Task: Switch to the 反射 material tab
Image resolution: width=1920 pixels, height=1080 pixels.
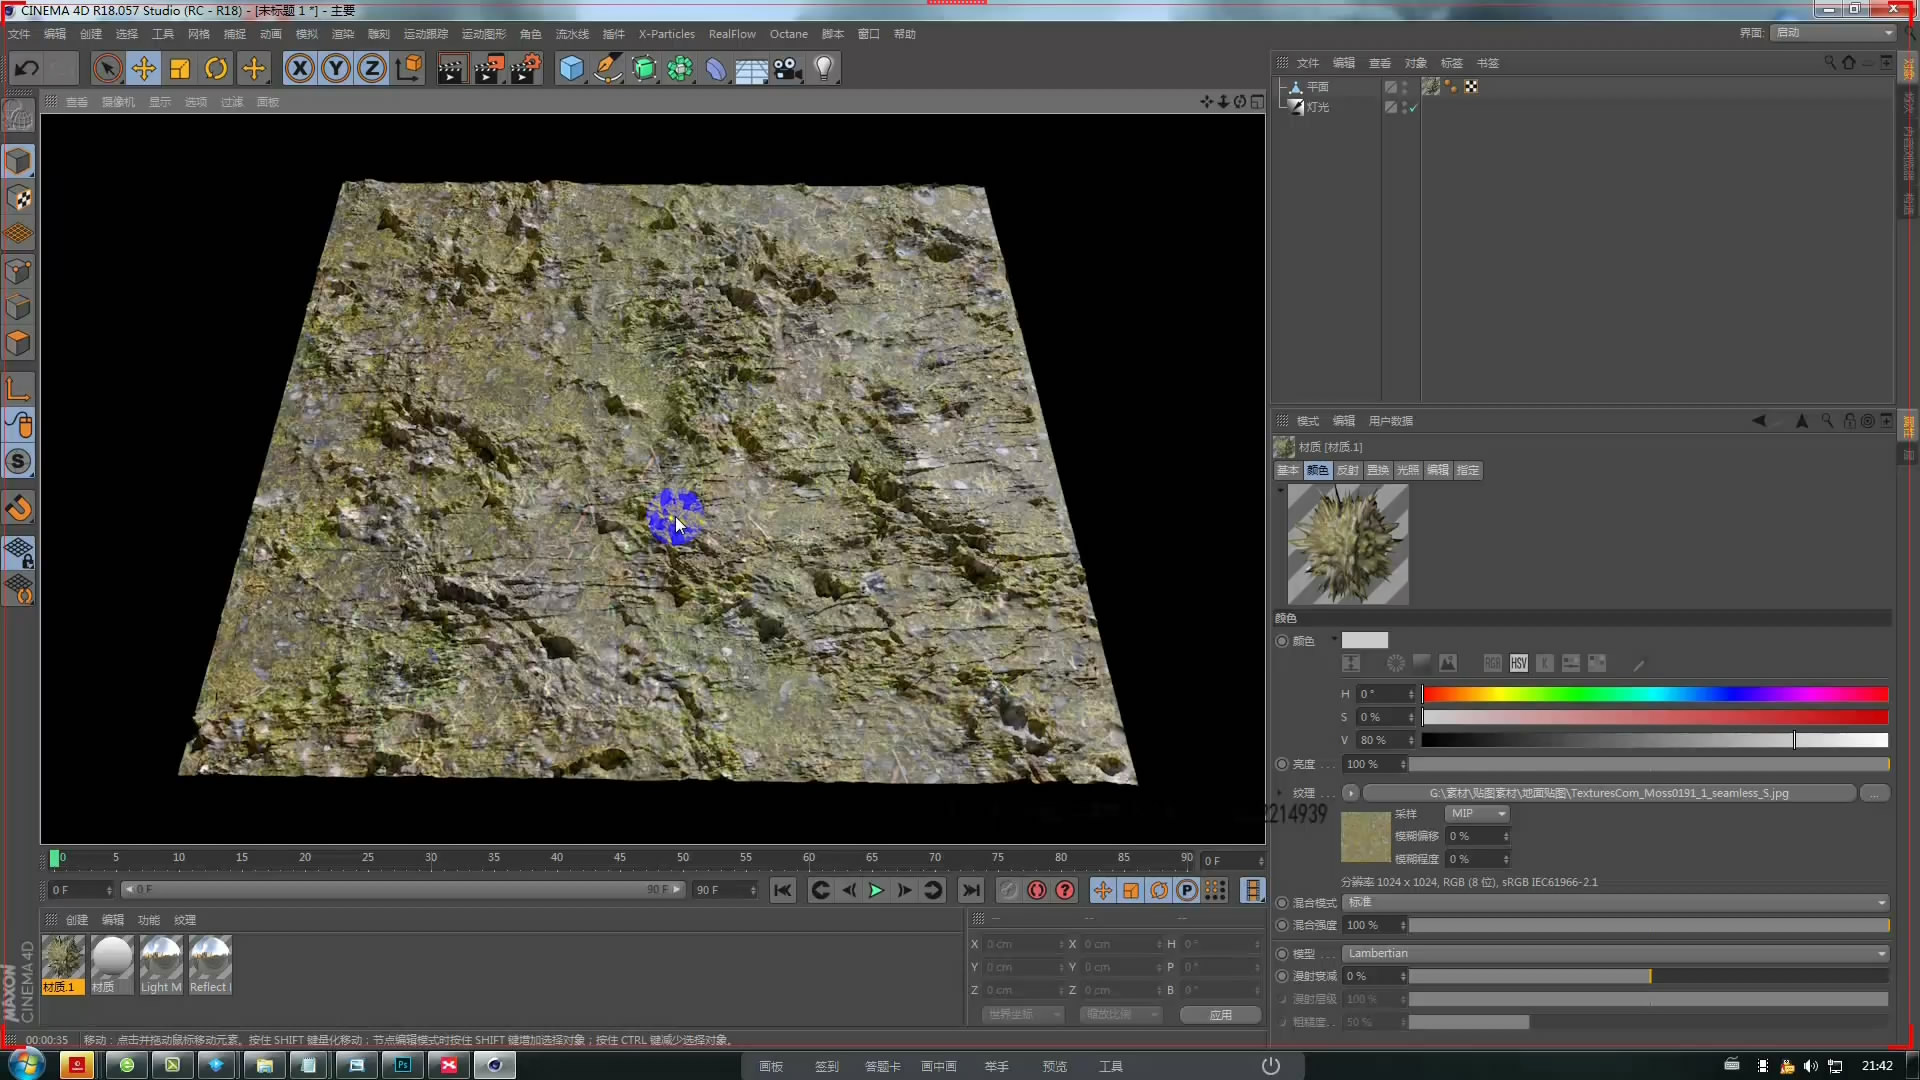Action: [x=1347, y=470]
